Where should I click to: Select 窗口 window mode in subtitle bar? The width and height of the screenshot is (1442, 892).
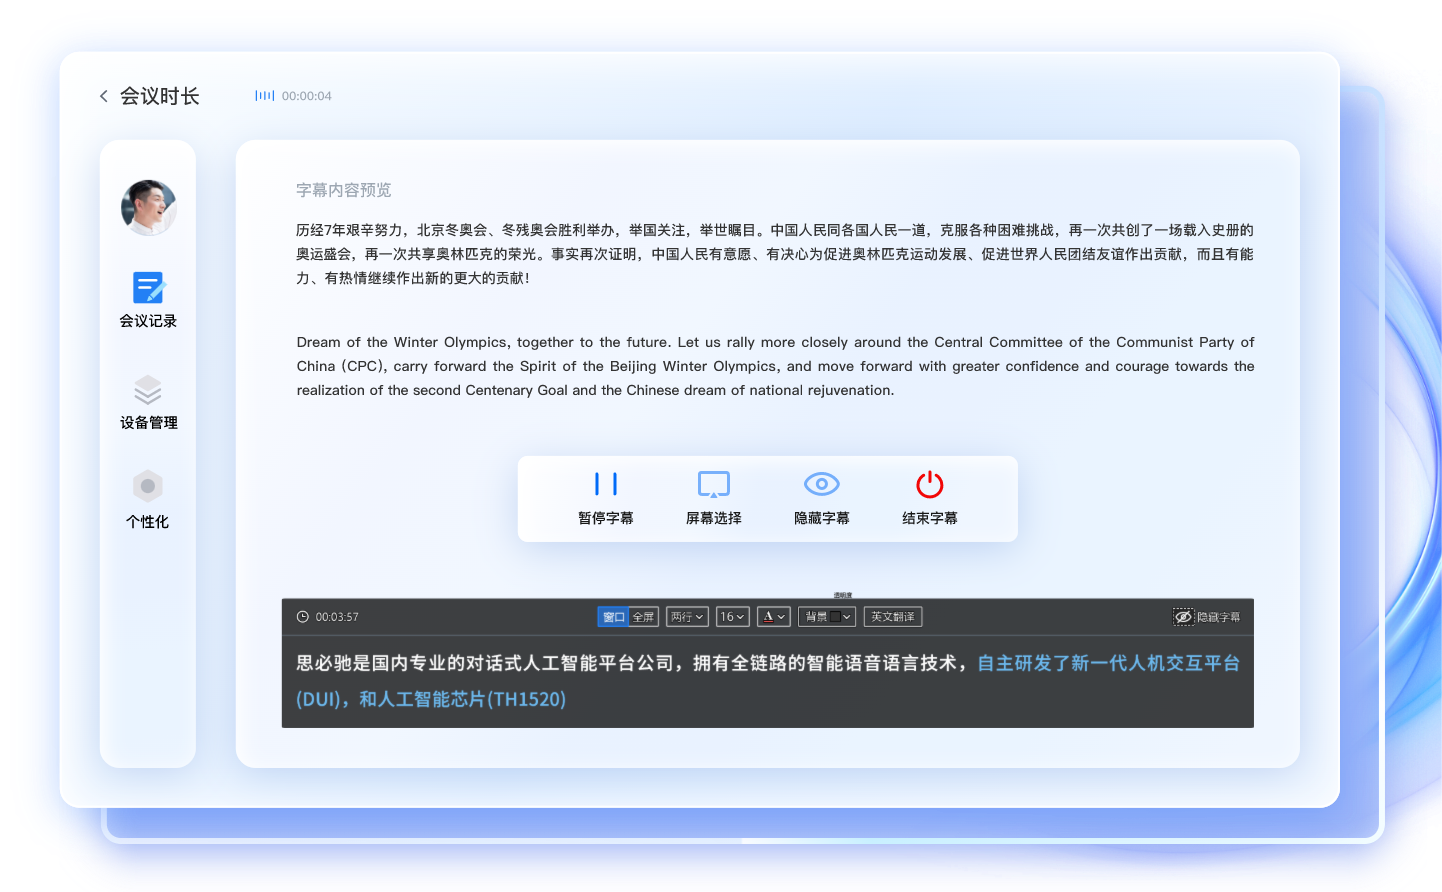click(613, 617)
